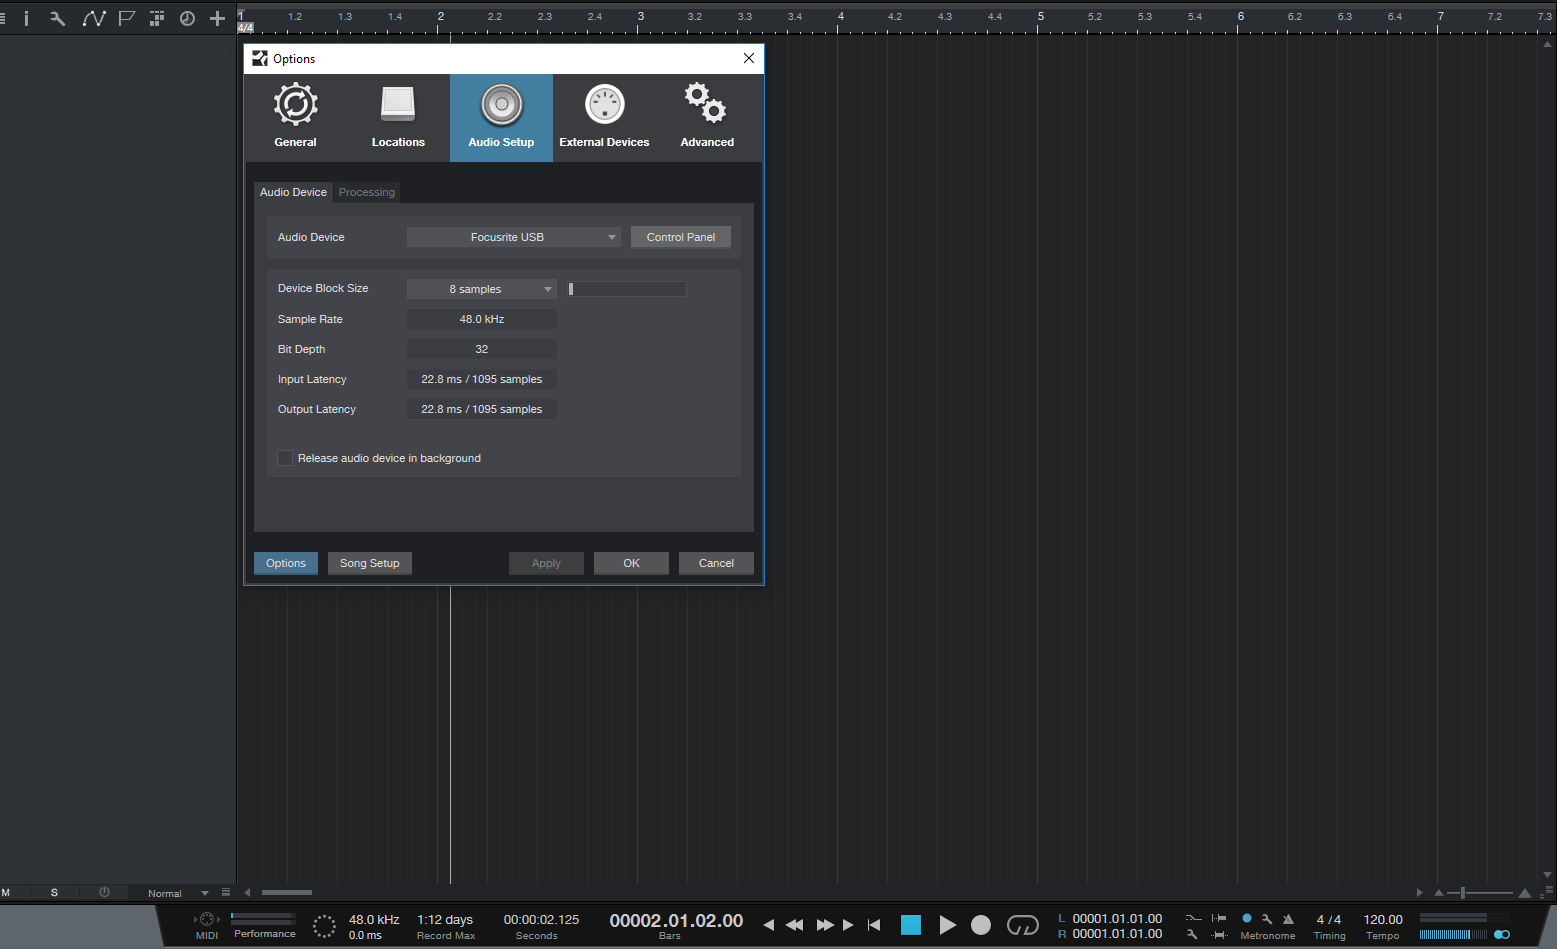The height and width of the screenshot is (949, 1557).
Task: Start playback with the Play button
Action: [947, 925]
